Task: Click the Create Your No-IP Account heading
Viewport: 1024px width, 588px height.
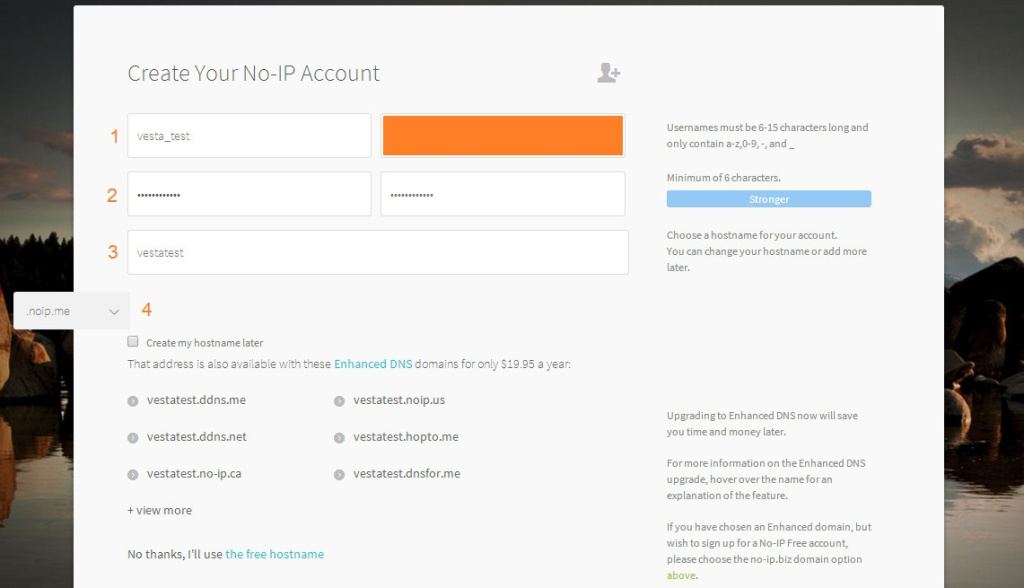Action: pos(253,73)
